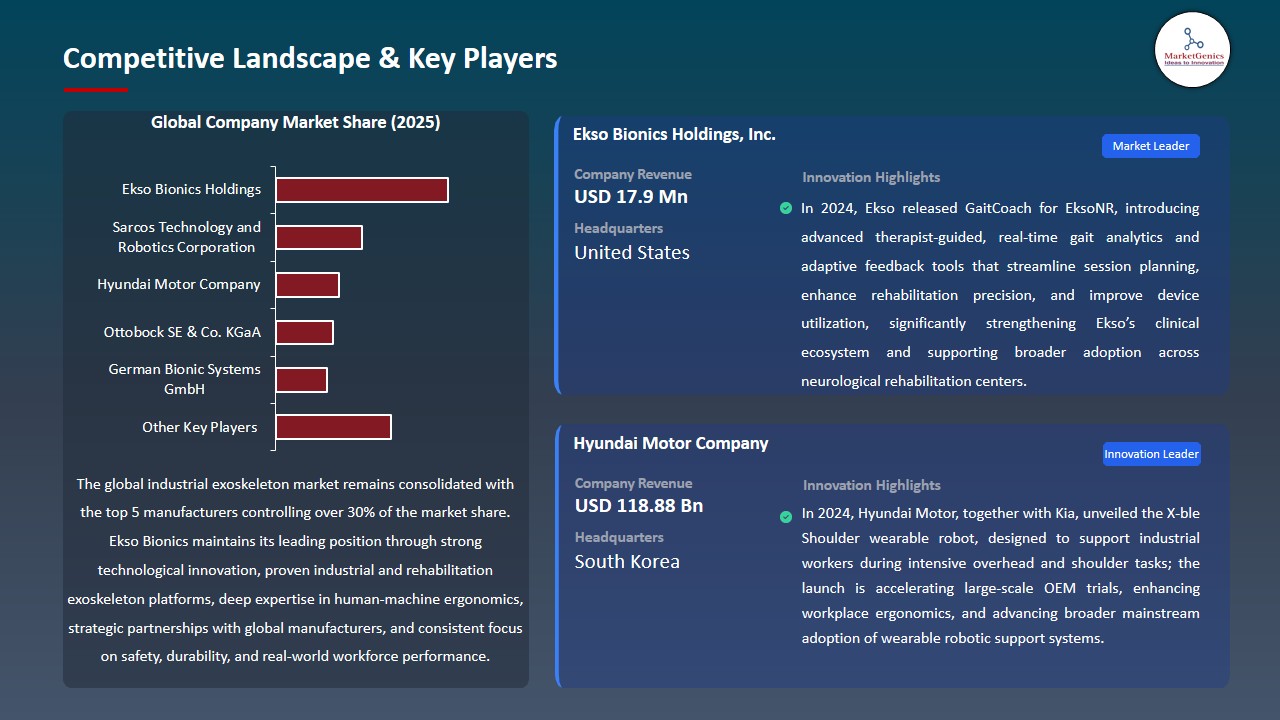
Task: Select the Hyundai Motor Company bar in the chart
Action: point(308,284)
